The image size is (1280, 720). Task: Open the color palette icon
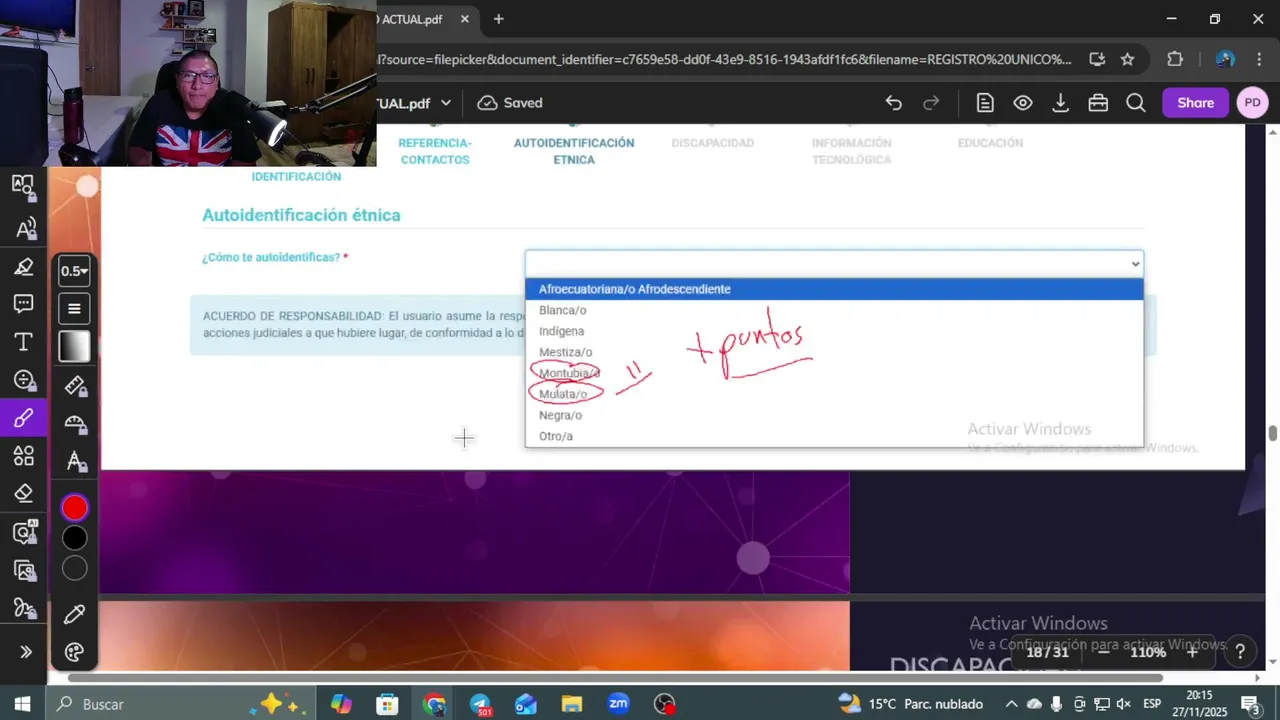[x=74, y=652]
